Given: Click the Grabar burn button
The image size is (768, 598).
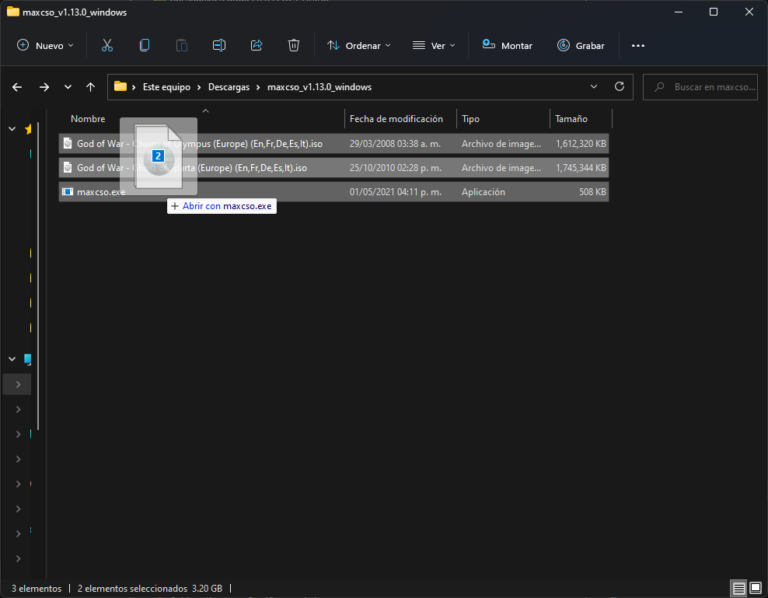Looking at the screenshot, I should [581, 45].
